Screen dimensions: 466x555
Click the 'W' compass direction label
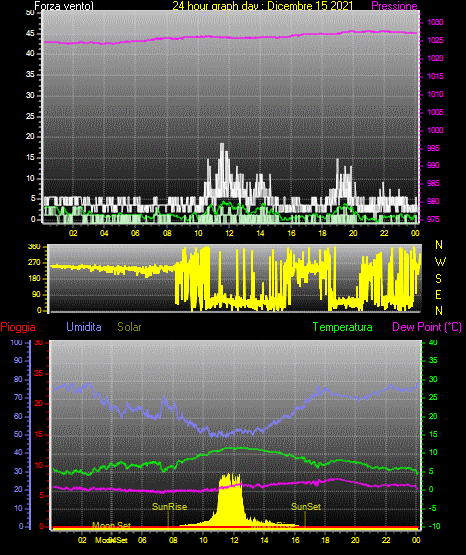pos(440,262)
